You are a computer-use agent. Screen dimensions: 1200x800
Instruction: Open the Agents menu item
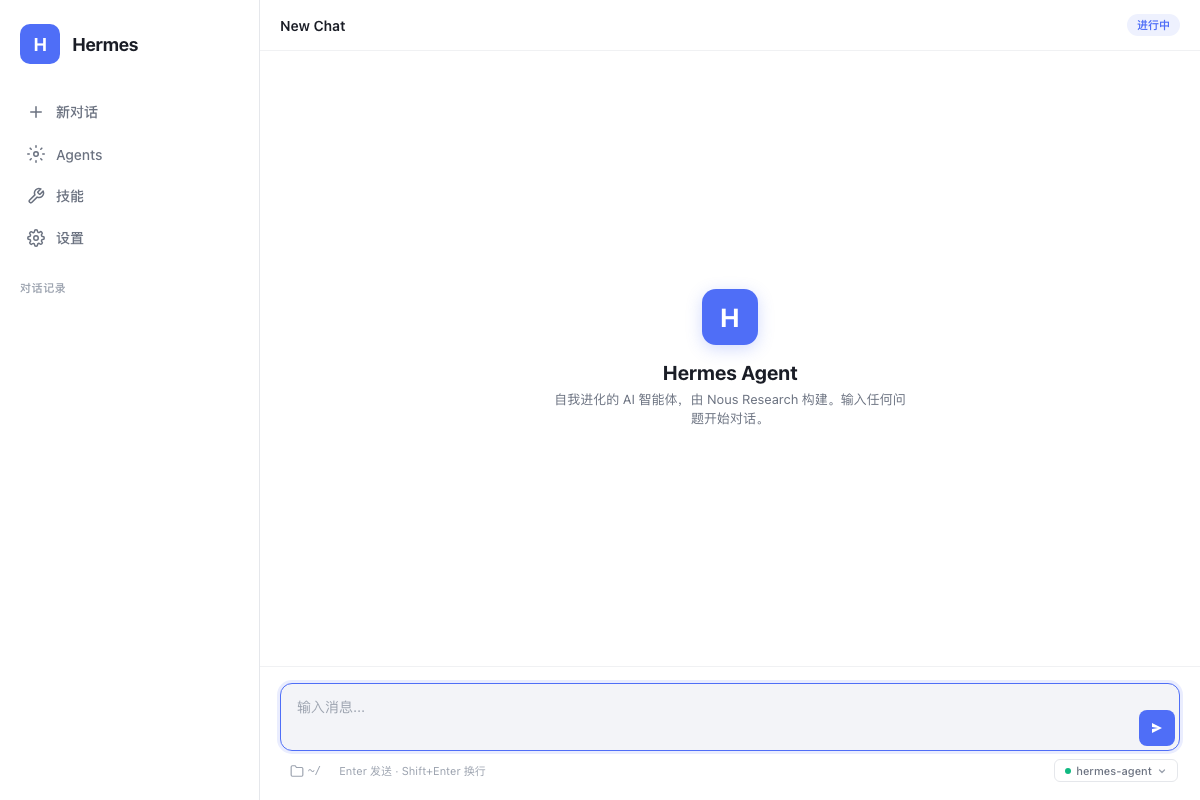[x=130, y=154]
